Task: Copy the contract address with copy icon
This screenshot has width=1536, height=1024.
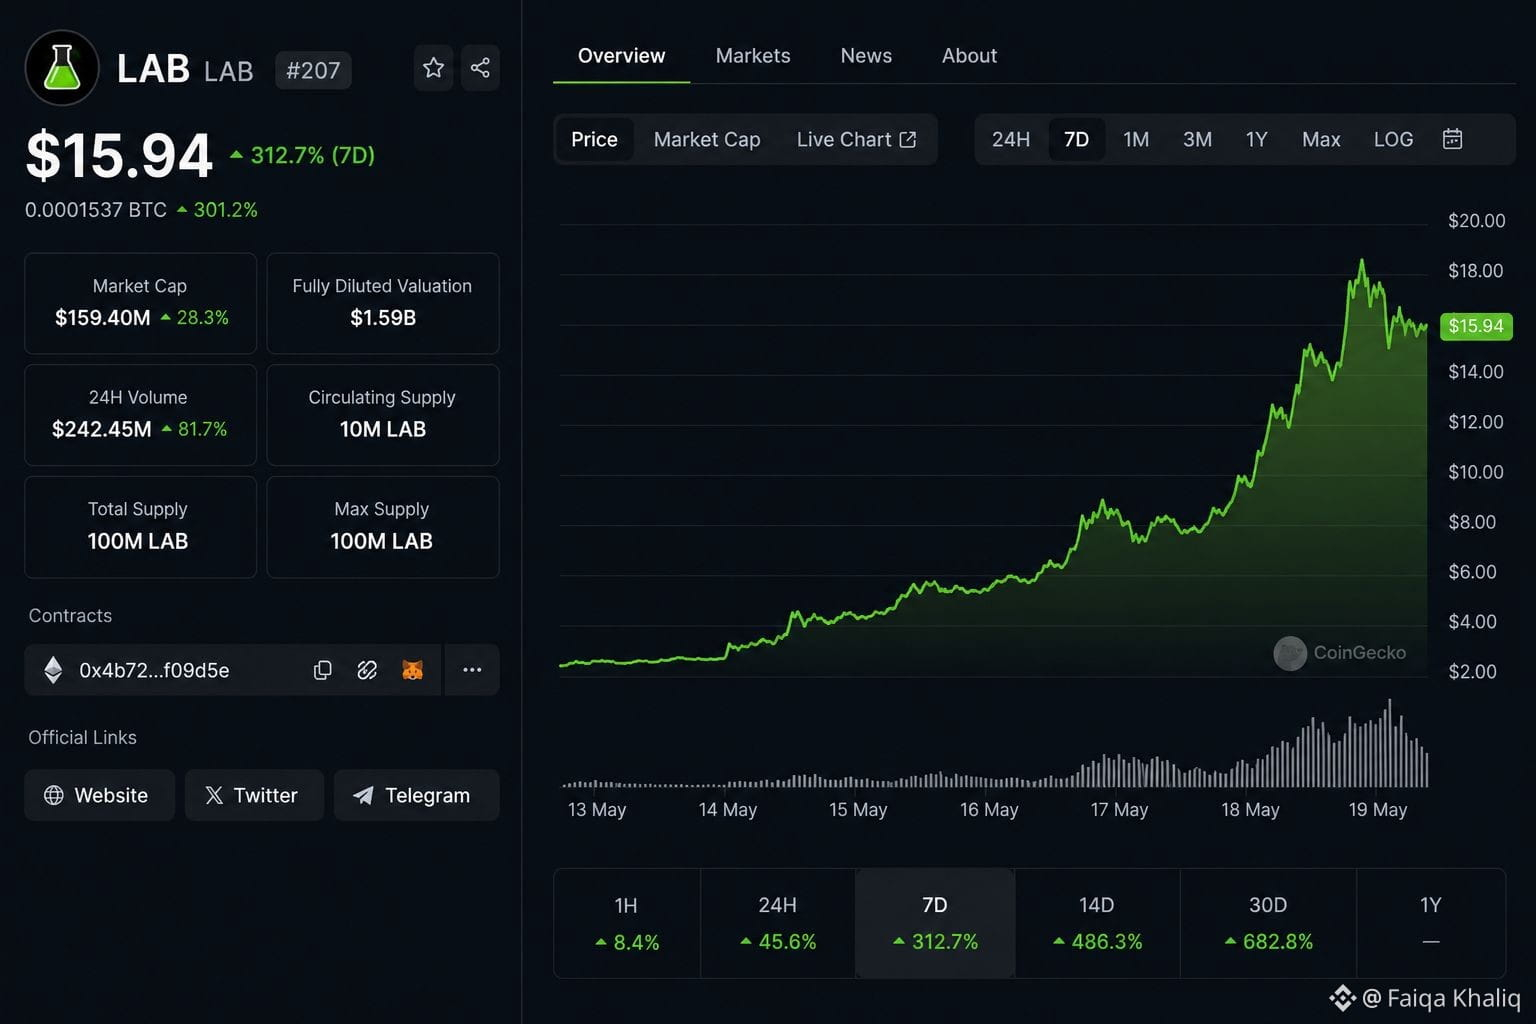Action: coord(322,670)
